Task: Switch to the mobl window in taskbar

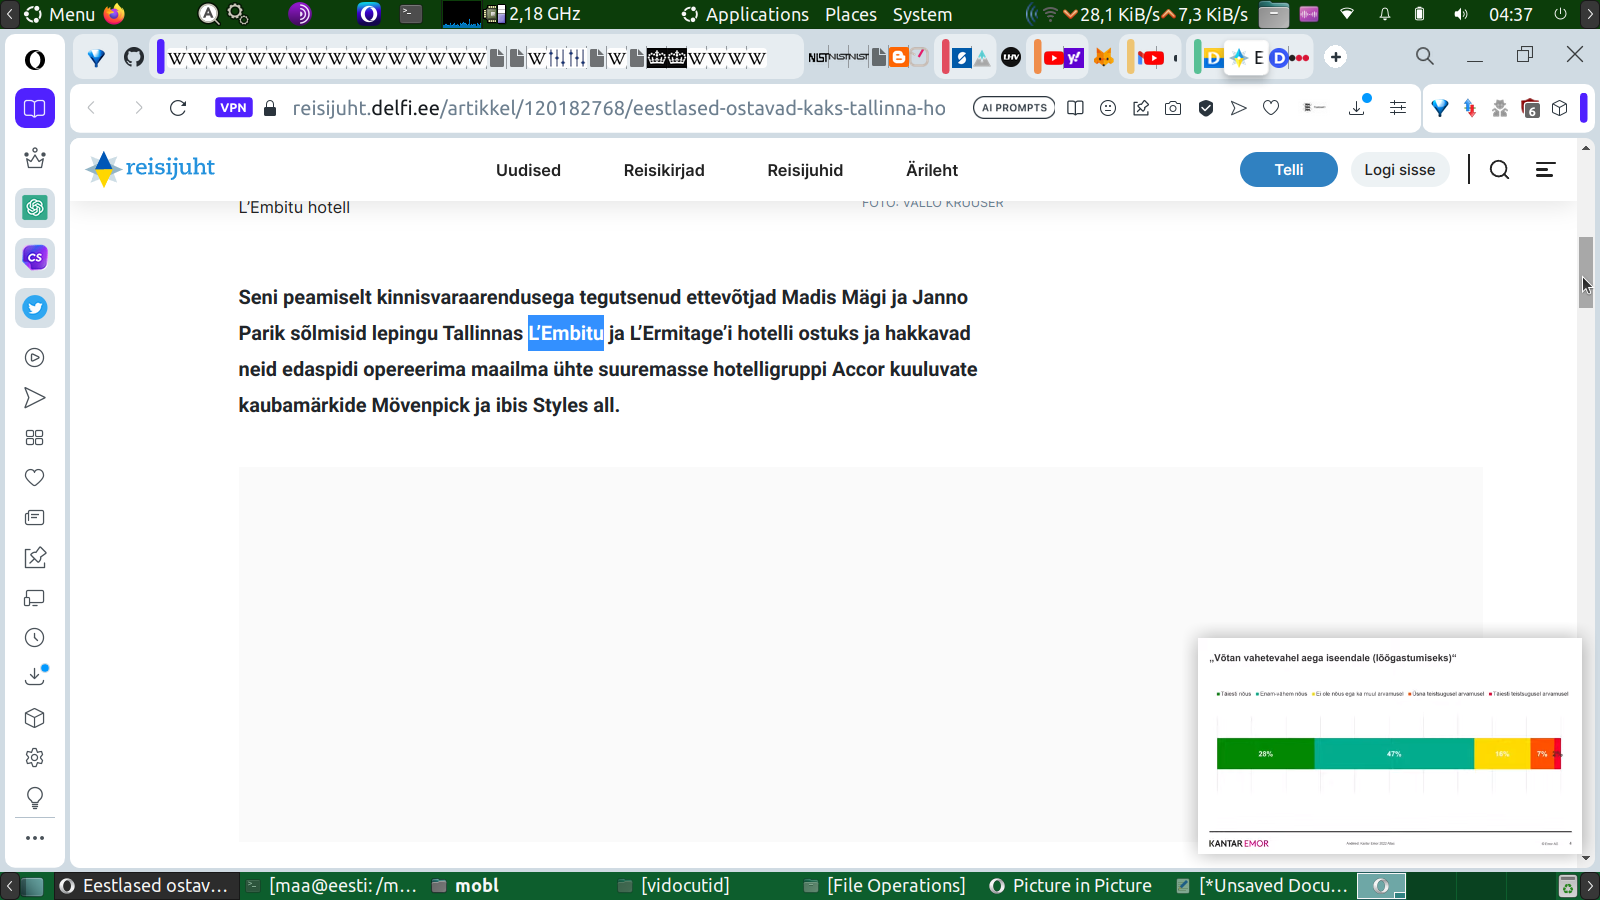Action: [466, 886]
